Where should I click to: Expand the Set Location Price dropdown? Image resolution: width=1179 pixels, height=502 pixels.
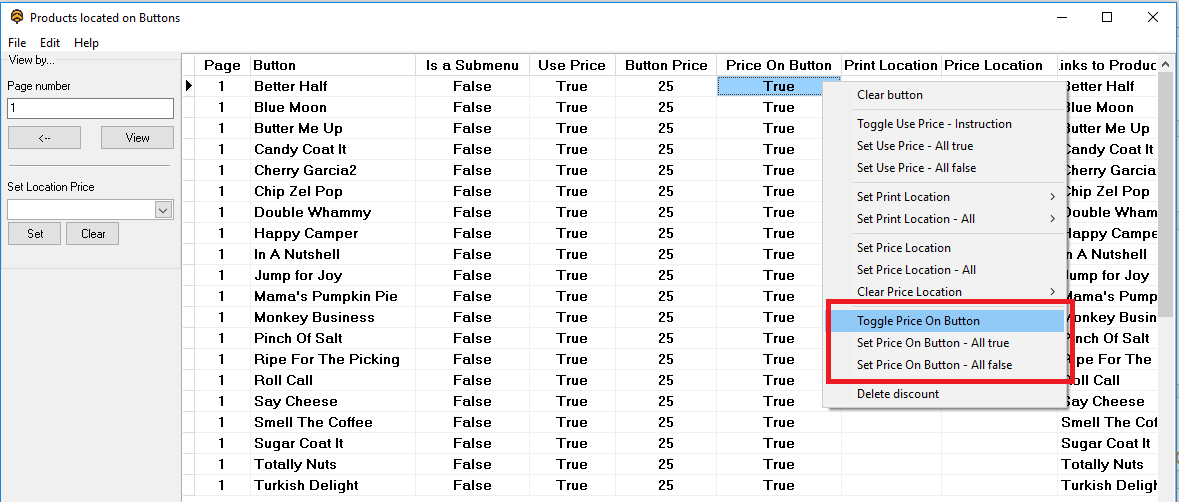164,210
